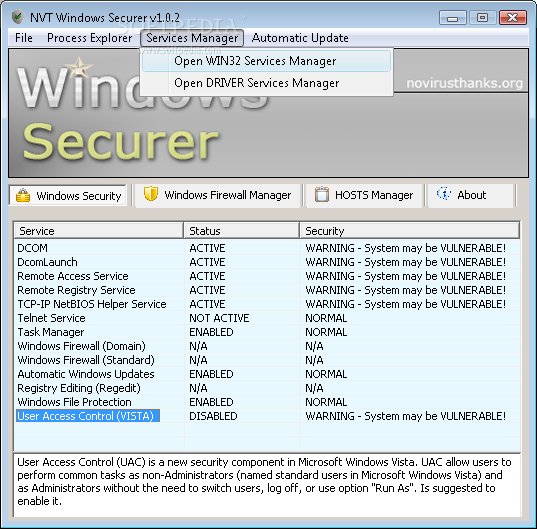
Task: Click the DISABLED status of User Access Control
Action: pos(213,416)
